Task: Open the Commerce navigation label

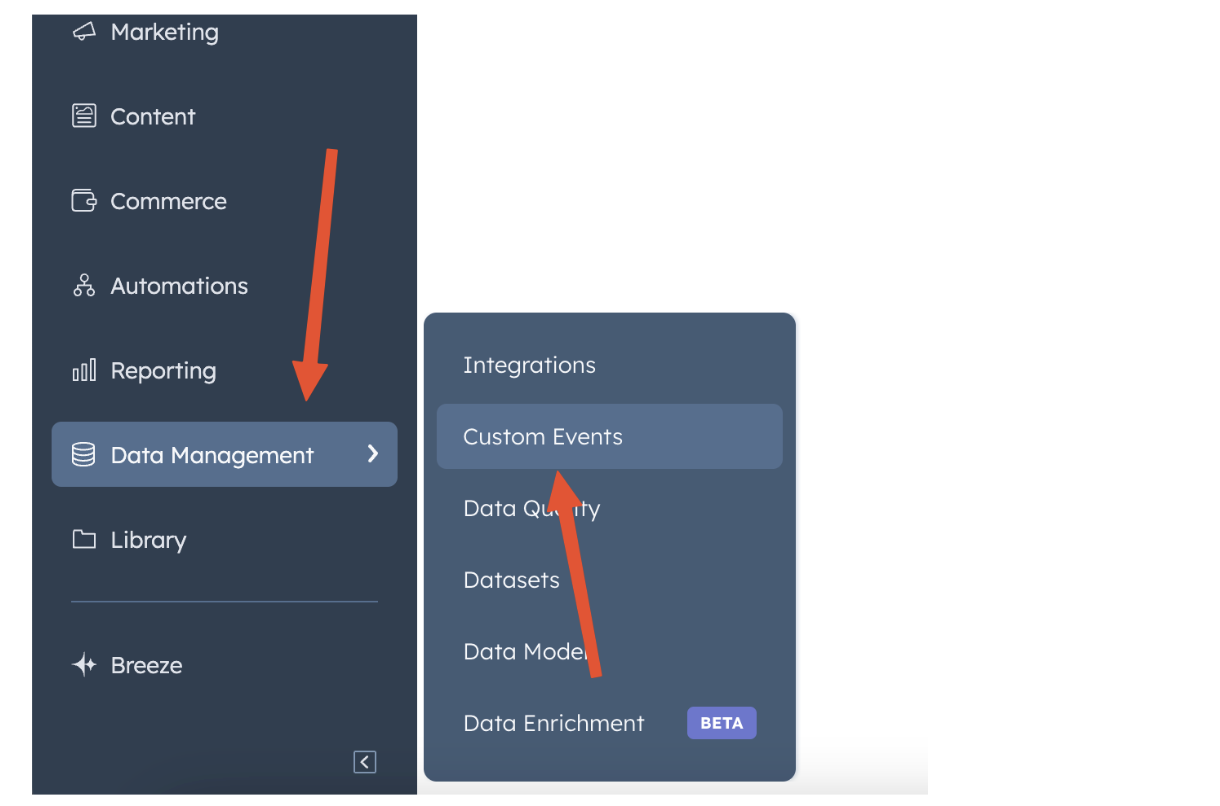Action: [x=168, y=201]
